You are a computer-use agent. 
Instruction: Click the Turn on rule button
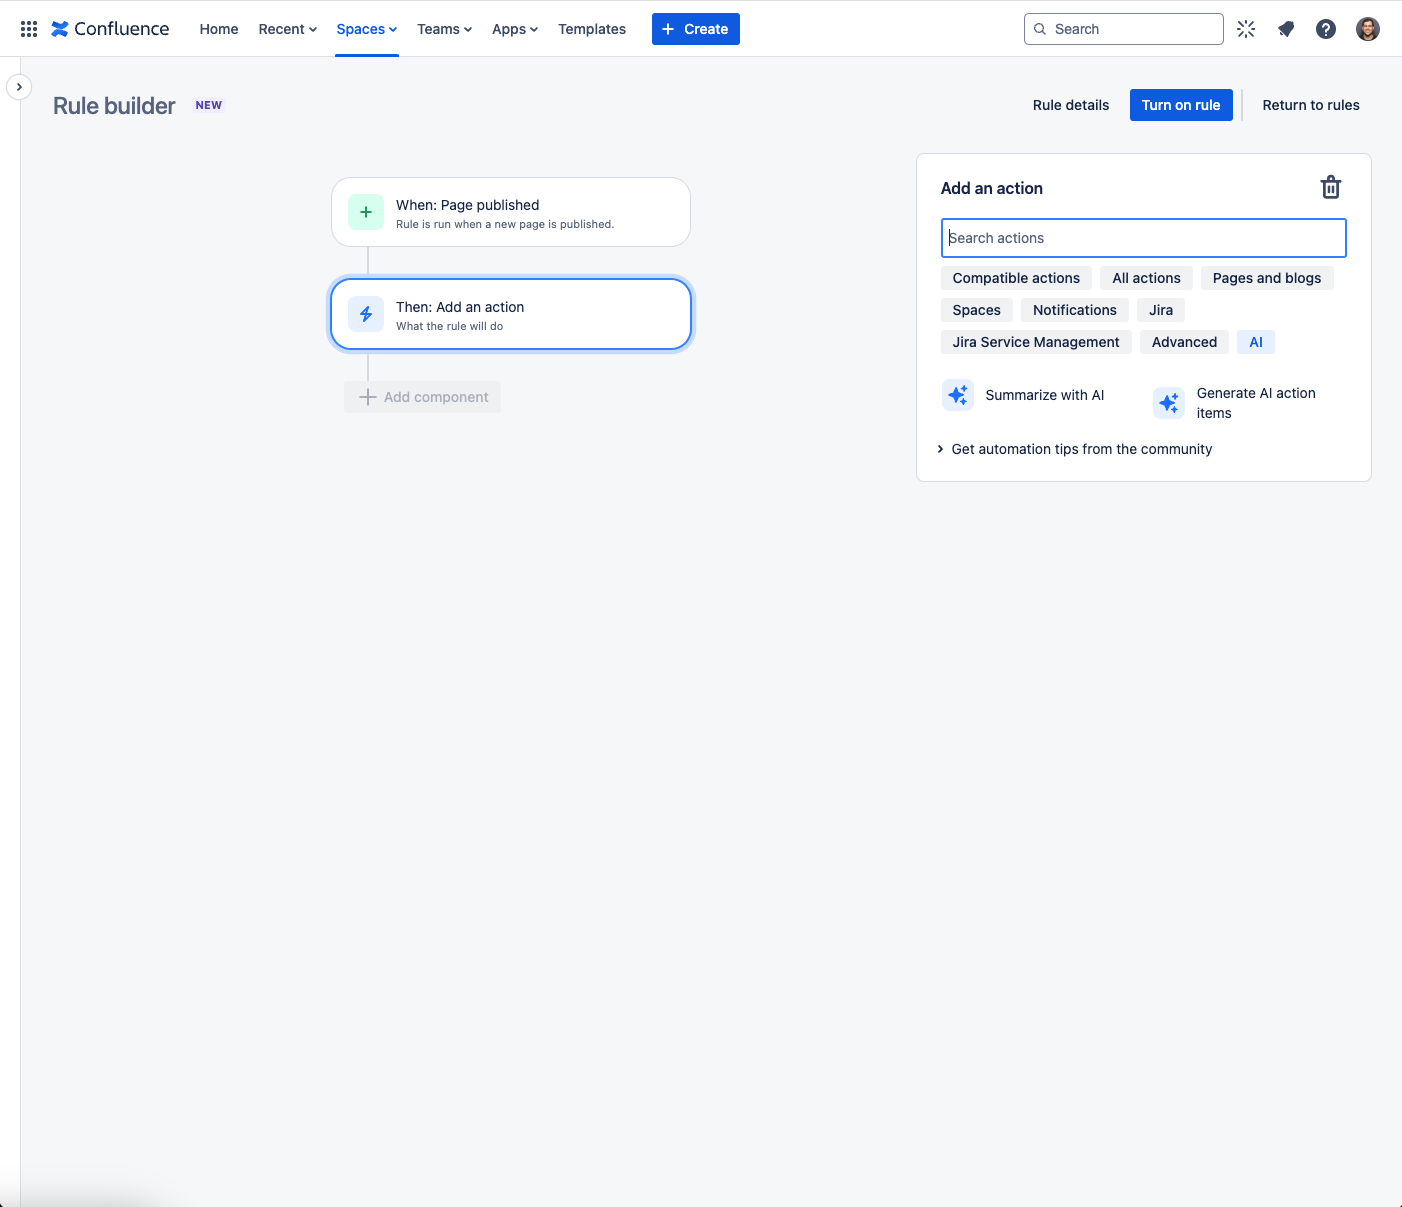point(1181,105)
